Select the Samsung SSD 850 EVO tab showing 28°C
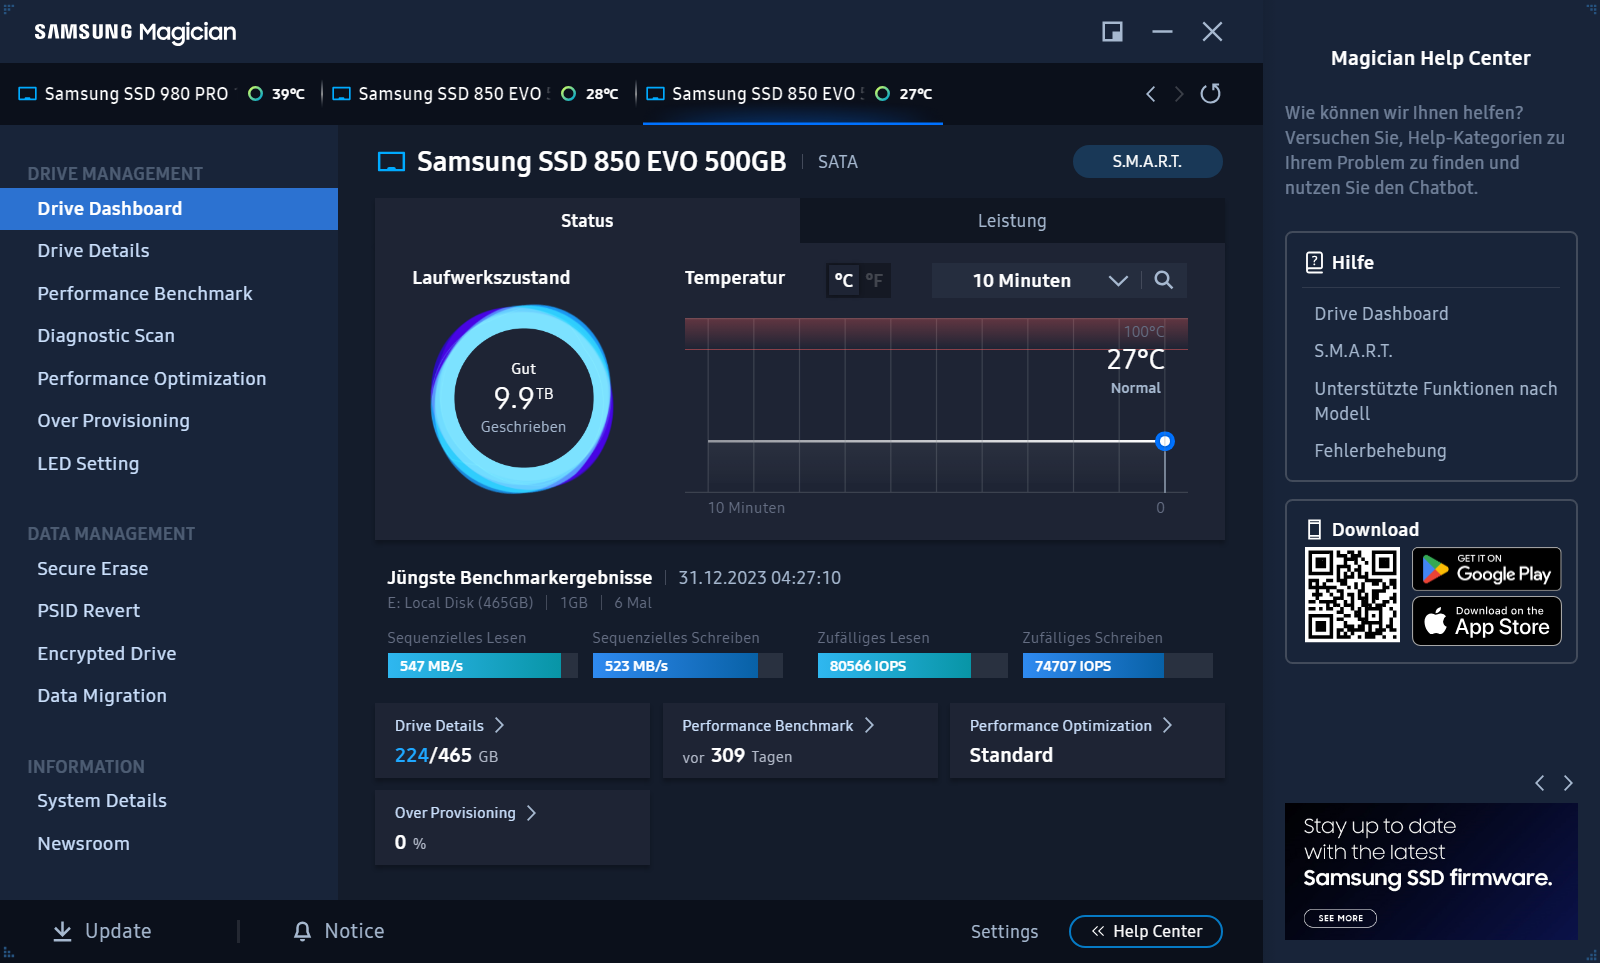Viewport: 1600px width, 963px height. (x=476, y=94)
